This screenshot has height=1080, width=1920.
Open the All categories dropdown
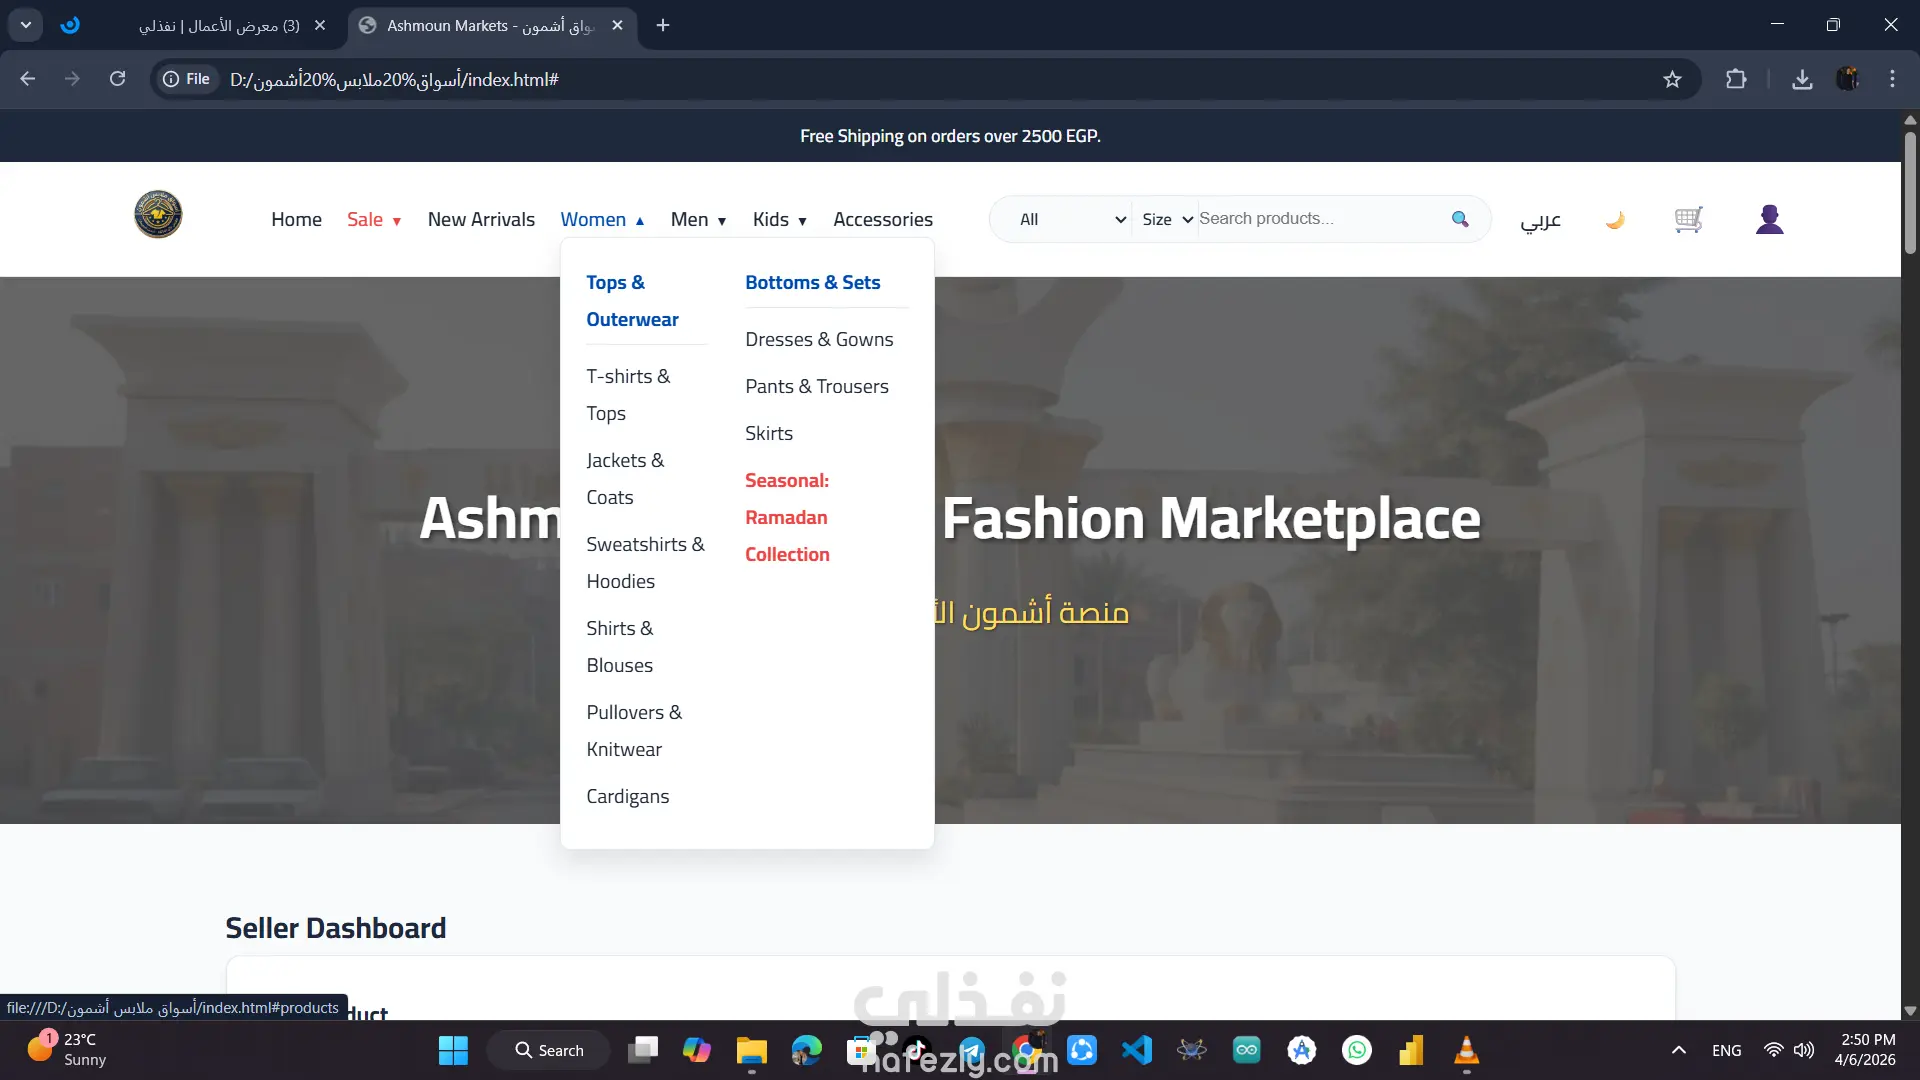[x=1071, y=219]
